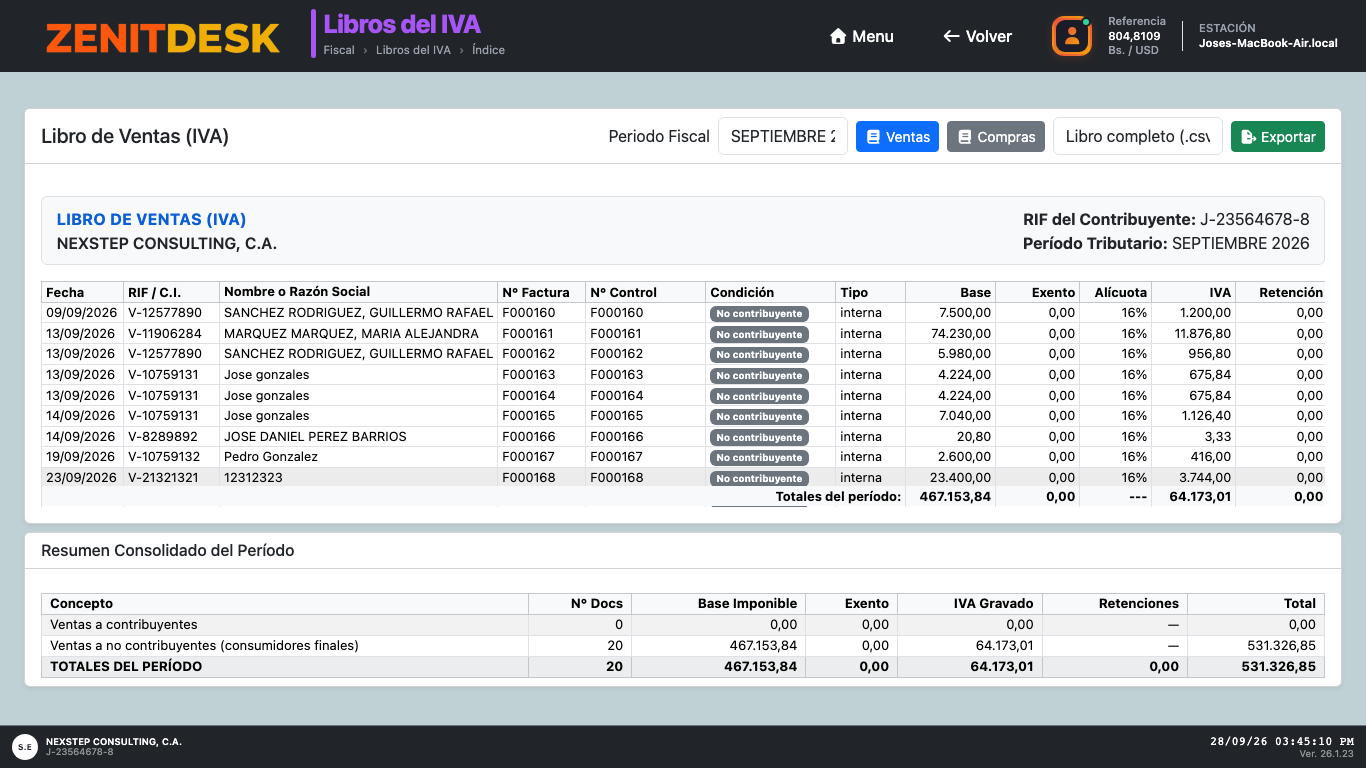This screenshot has height=768, width=1366.
Task: Open the Libro completo format dropdown
Action: pyautogui.click(x=1138, y=136)
